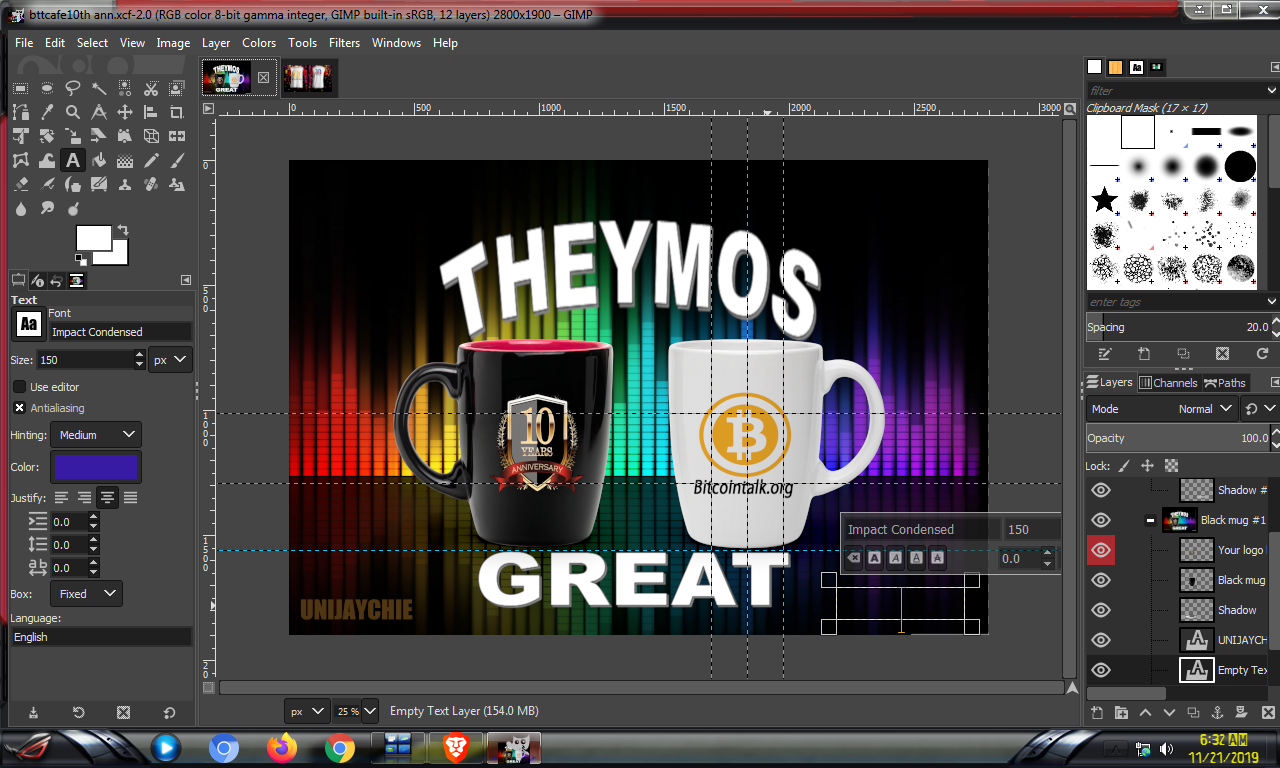The height and width of the screenshot is (768, 1280).
Task: Select the Heal bandage tool
Action: click(151, 184)
